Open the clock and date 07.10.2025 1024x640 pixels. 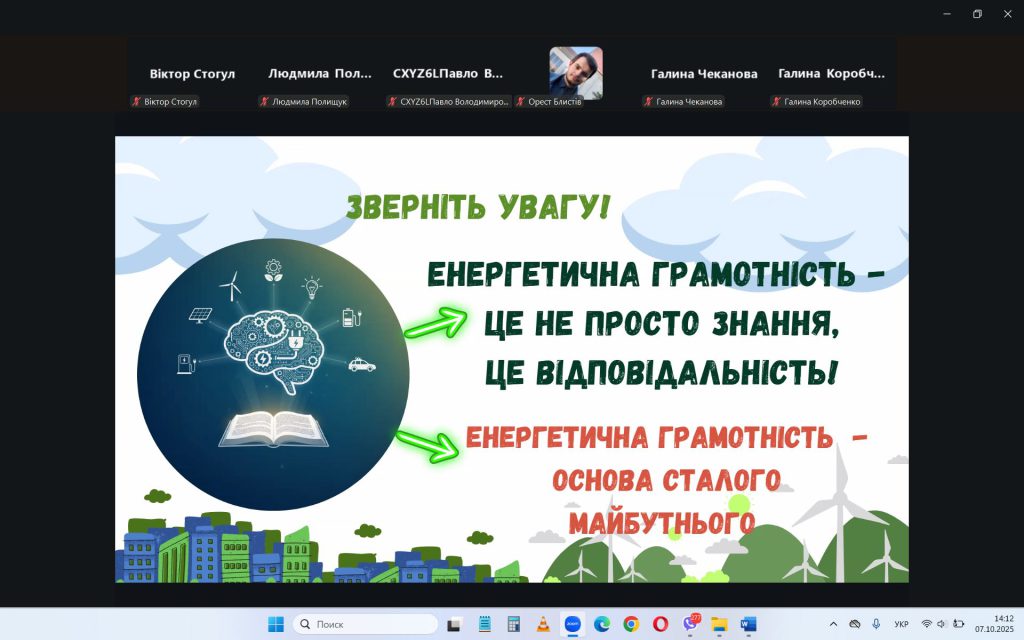click(x=994, y=624)
